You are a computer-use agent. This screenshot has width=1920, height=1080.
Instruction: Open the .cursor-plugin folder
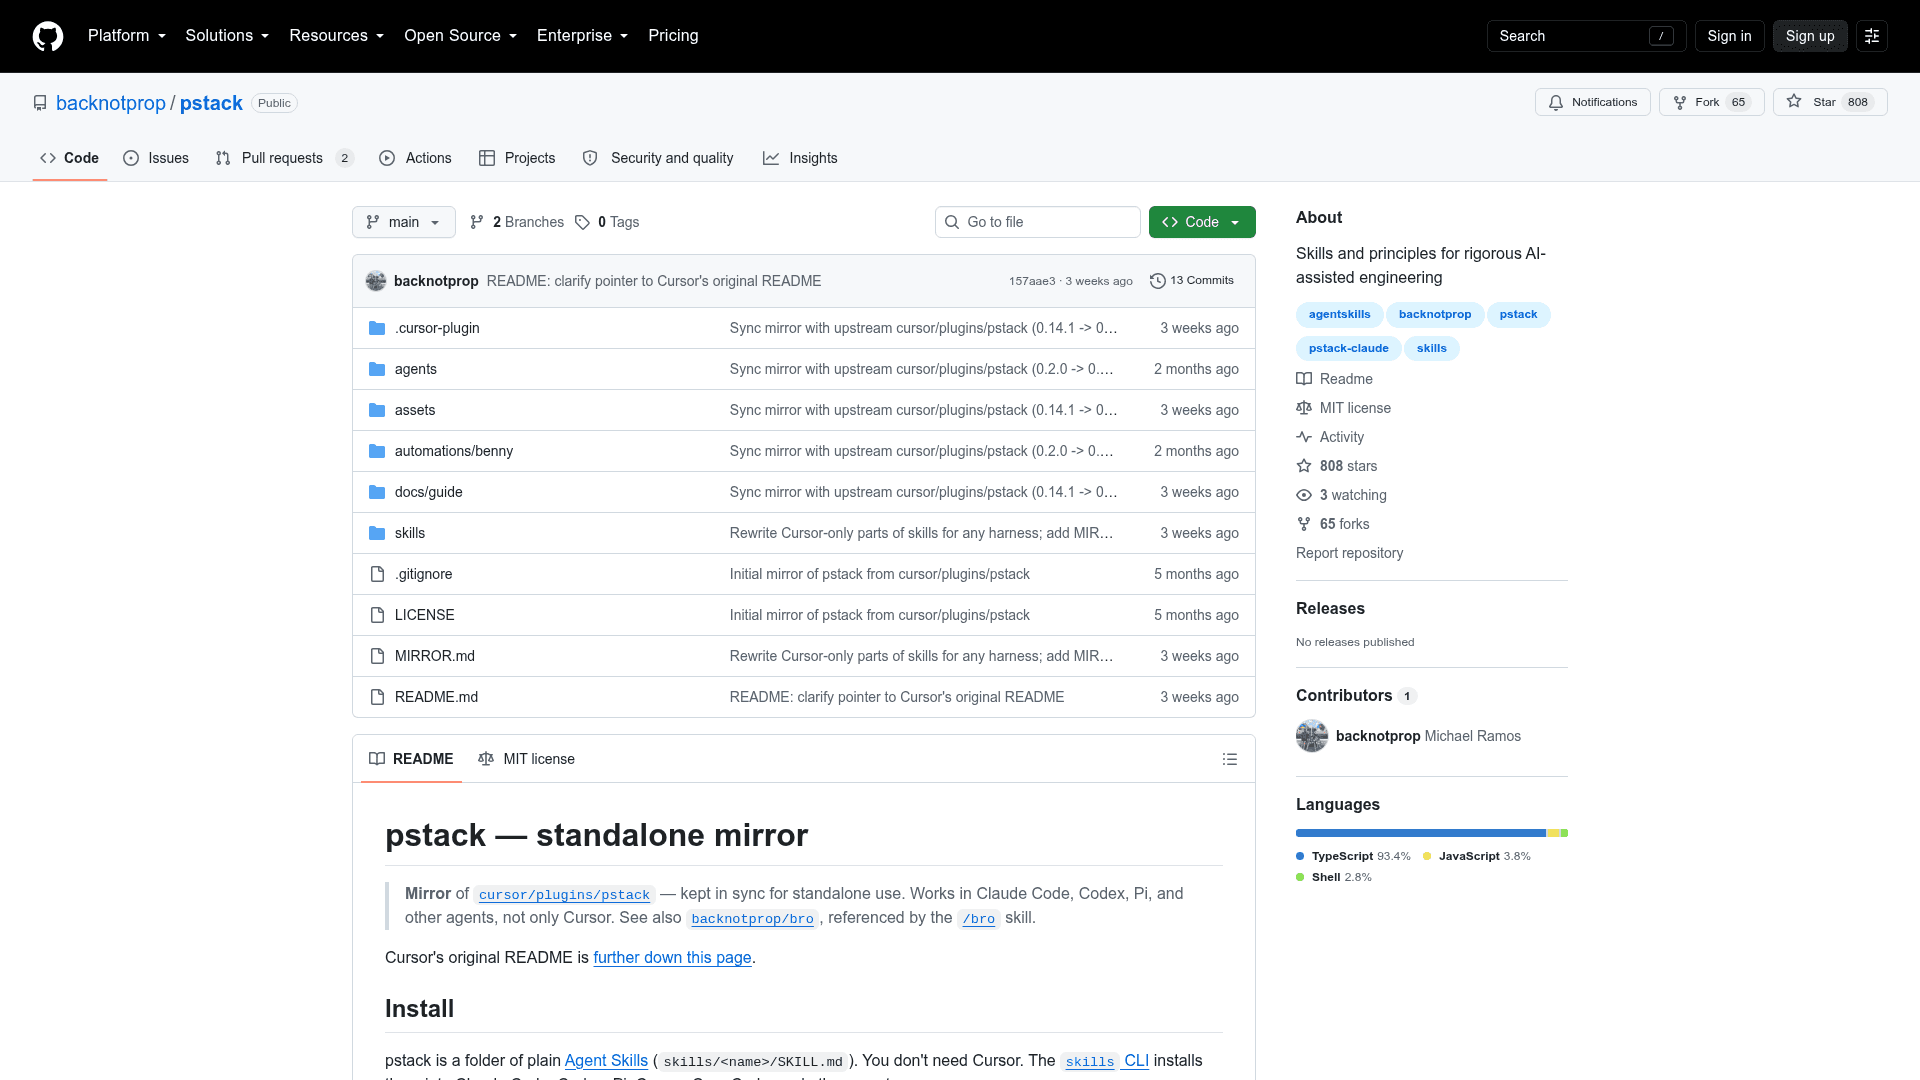tap(437, 328)
